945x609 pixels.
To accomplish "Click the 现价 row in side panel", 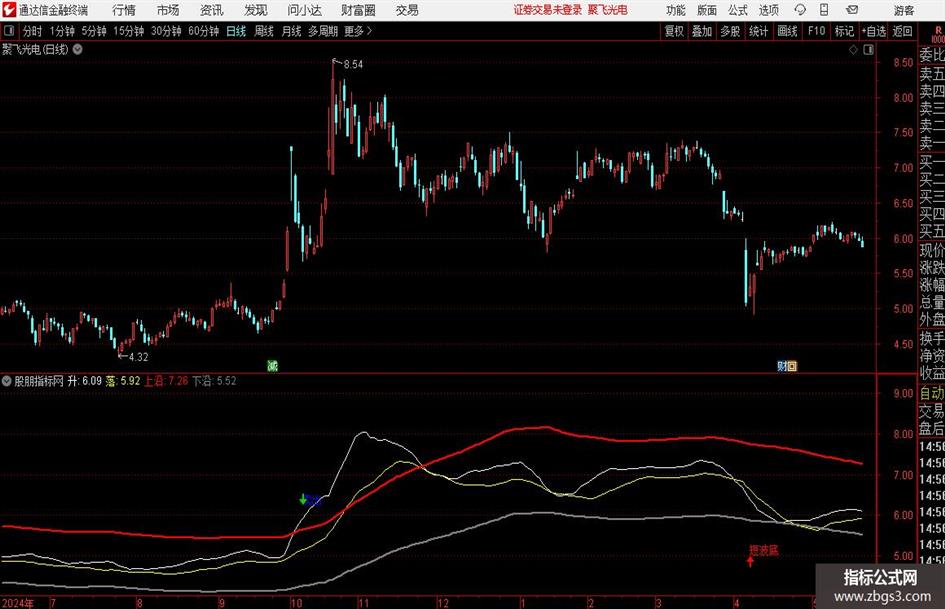I will pos(932,250).
